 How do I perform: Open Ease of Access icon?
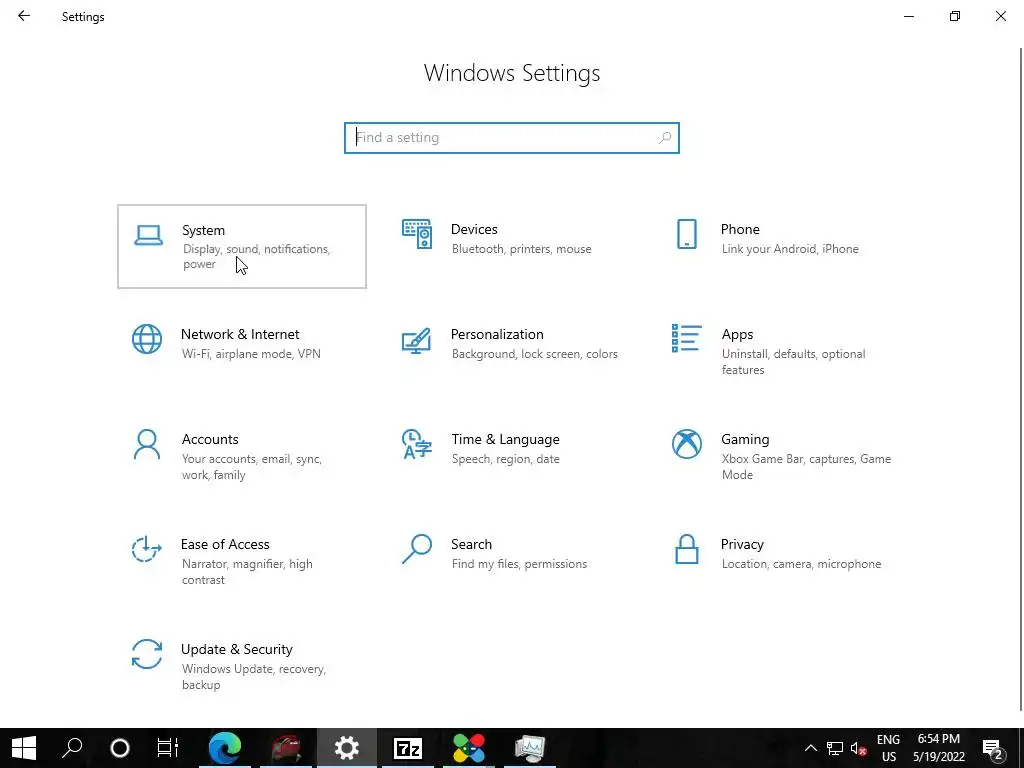coord(147,549)
